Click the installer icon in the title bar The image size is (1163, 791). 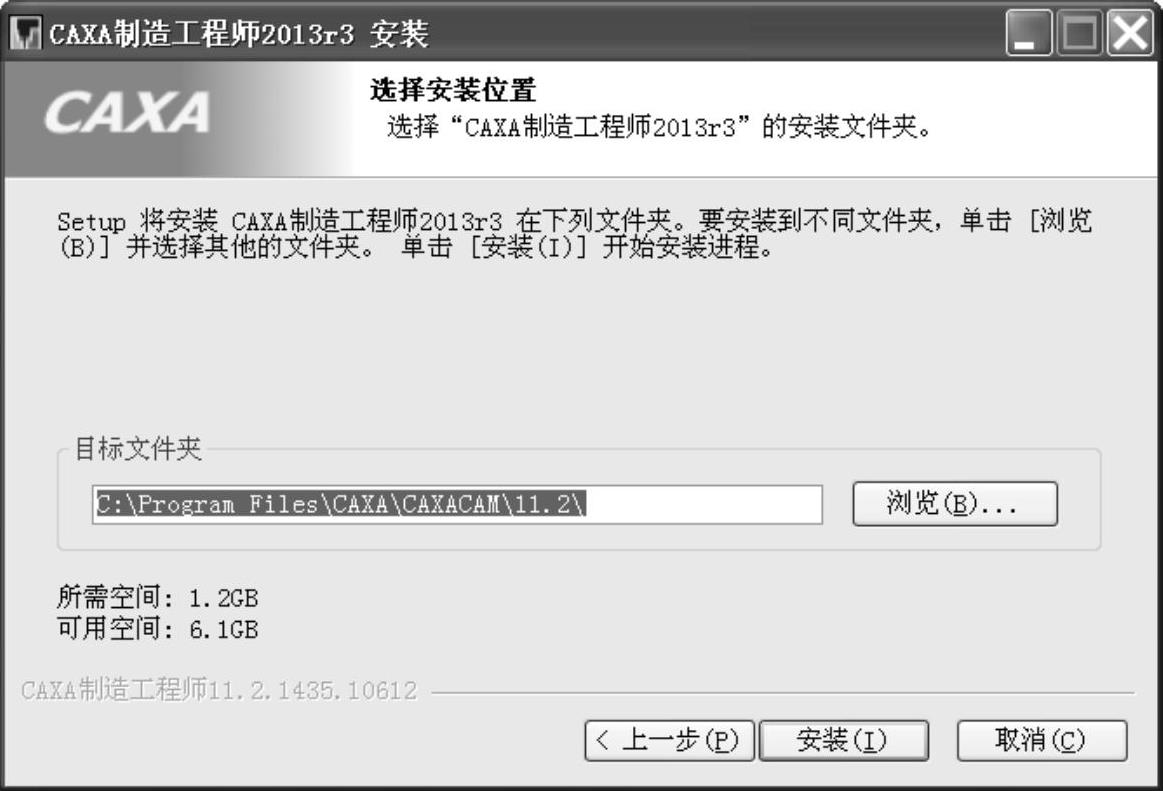(25, 33)
